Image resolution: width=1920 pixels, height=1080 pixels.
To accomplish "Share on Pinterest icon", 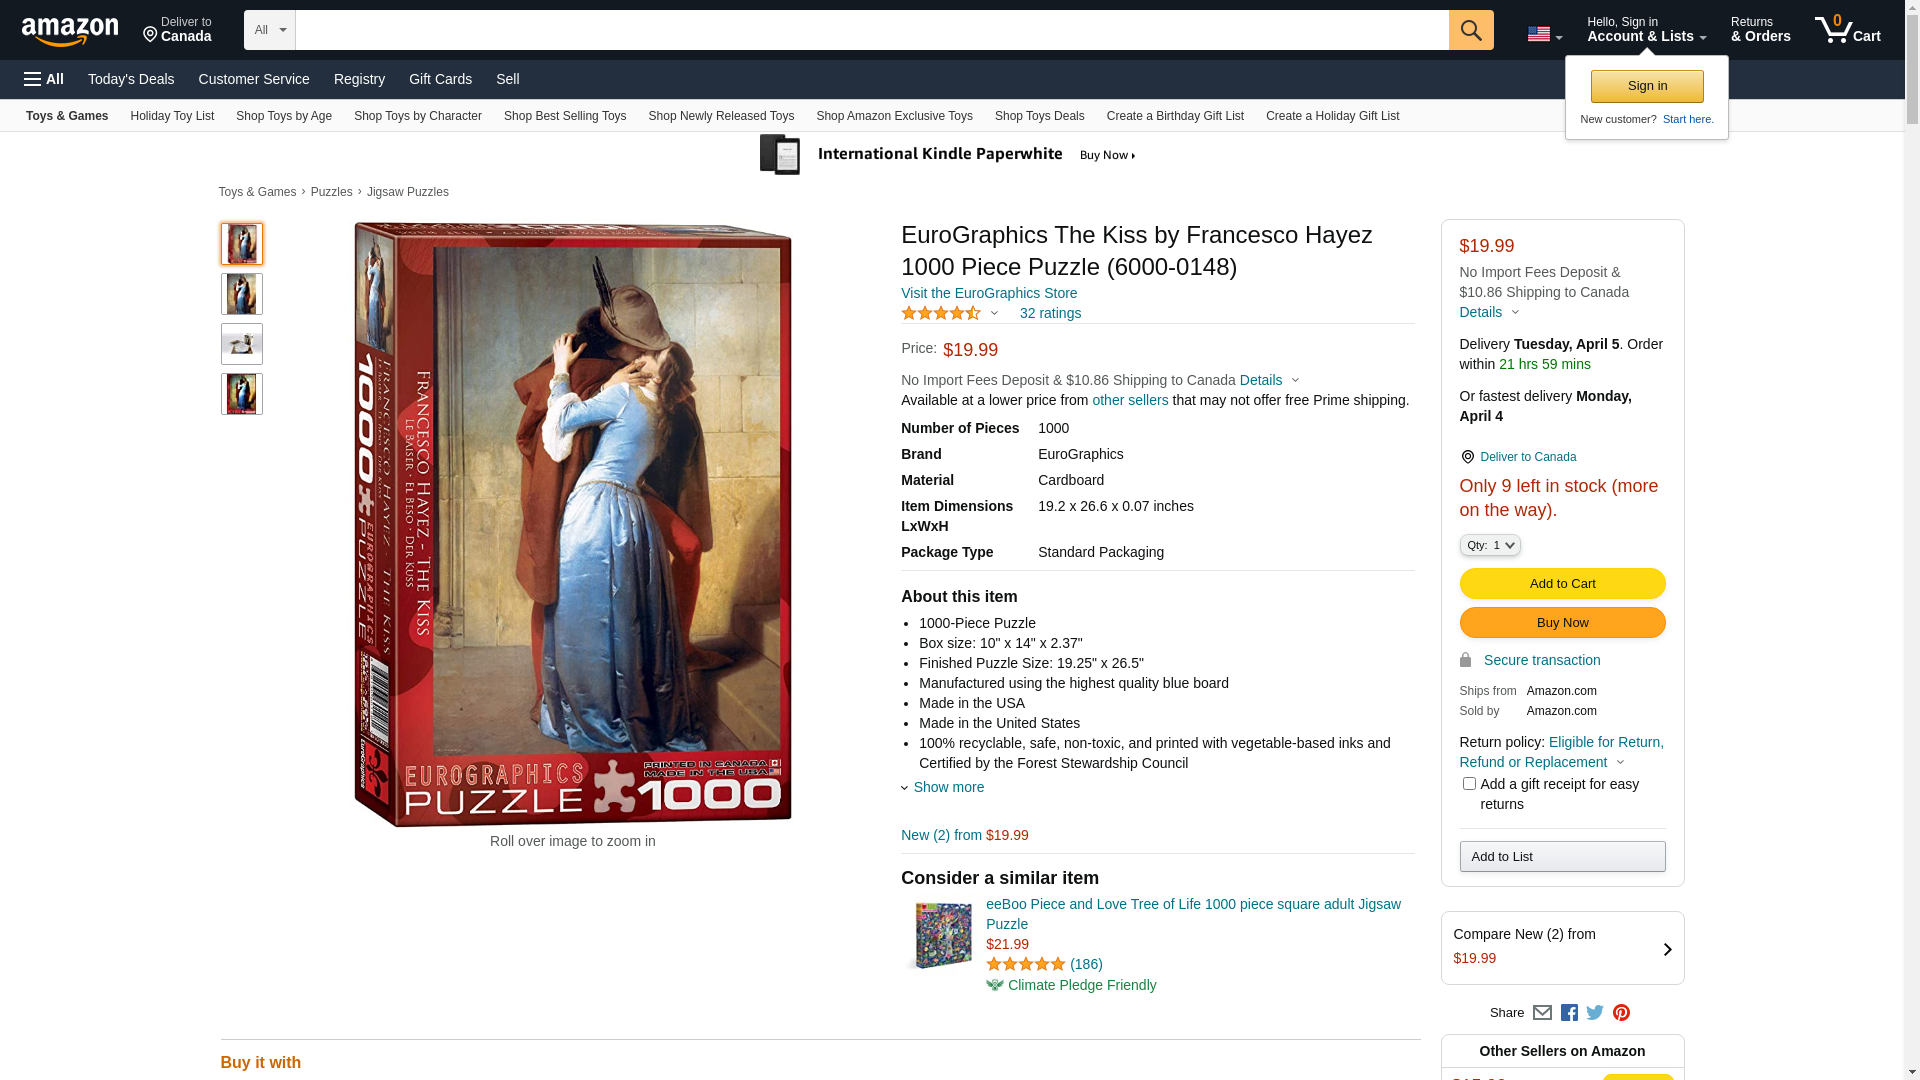I will 1621,1013.
